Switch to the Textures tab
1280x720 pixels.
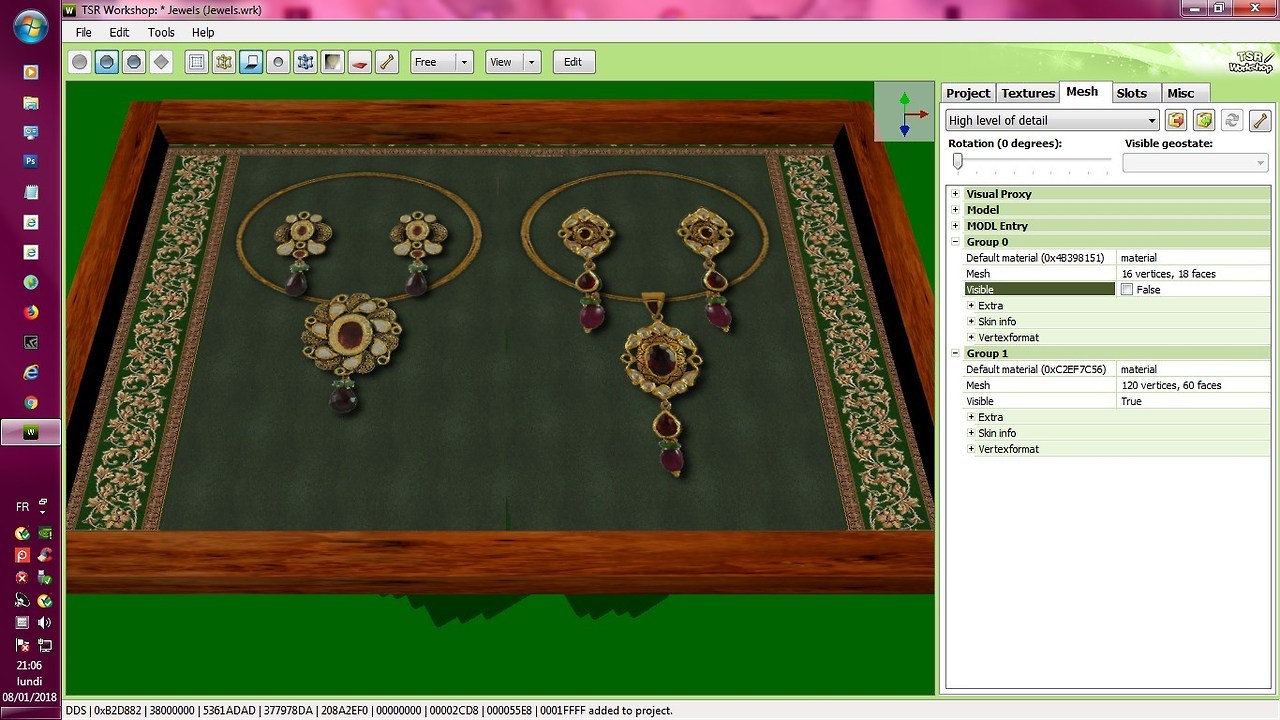1028,93
